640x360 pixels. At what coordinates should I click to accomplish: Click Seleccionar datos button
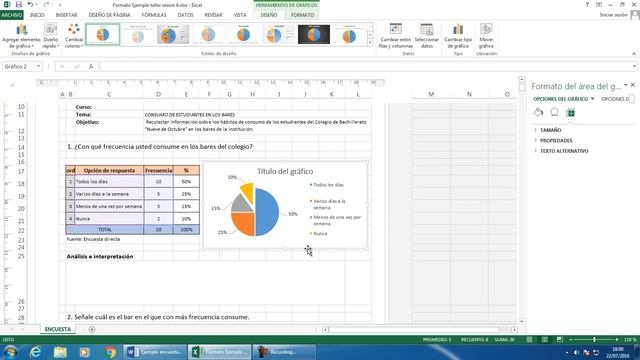click(x=427, y=36)
